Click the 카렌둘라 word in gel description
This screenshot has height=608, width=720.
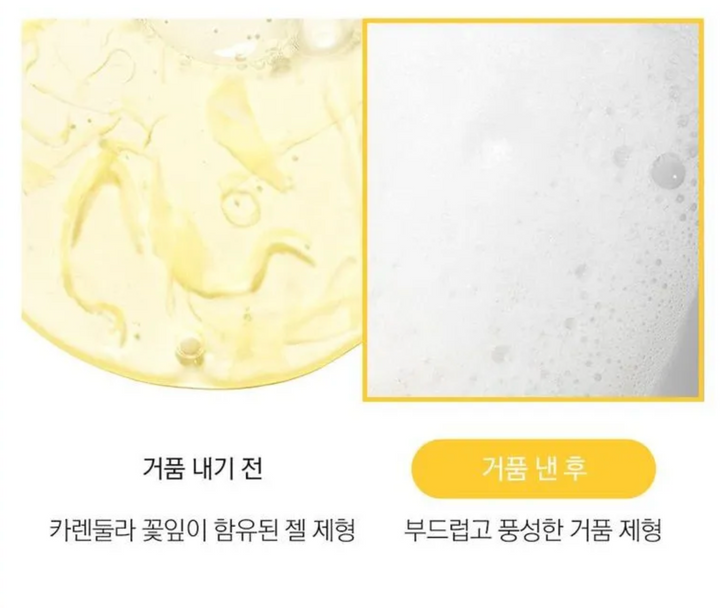pos(92,530)
